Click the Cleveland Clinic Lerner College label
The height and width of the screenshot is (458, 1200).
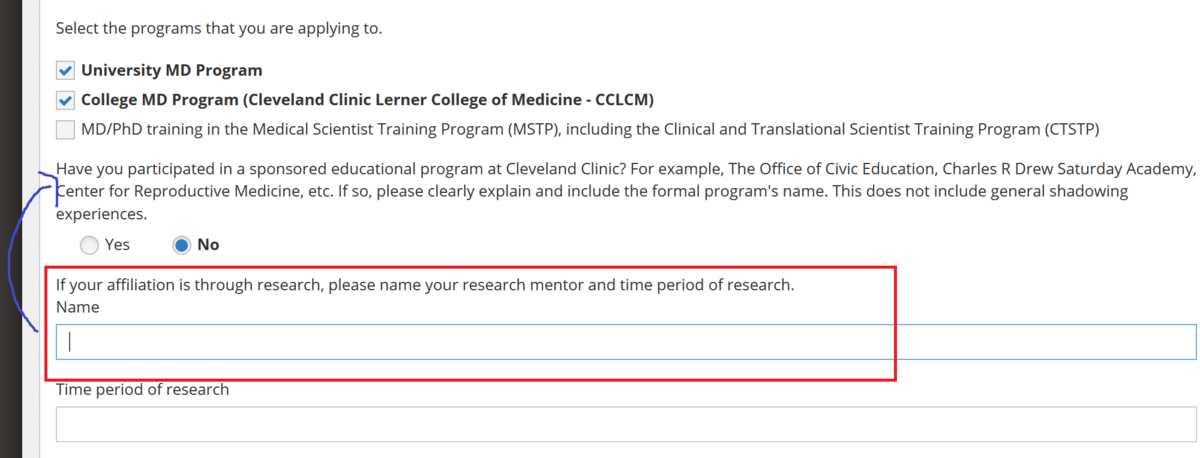pyautogui.click(x=368, y=100)
